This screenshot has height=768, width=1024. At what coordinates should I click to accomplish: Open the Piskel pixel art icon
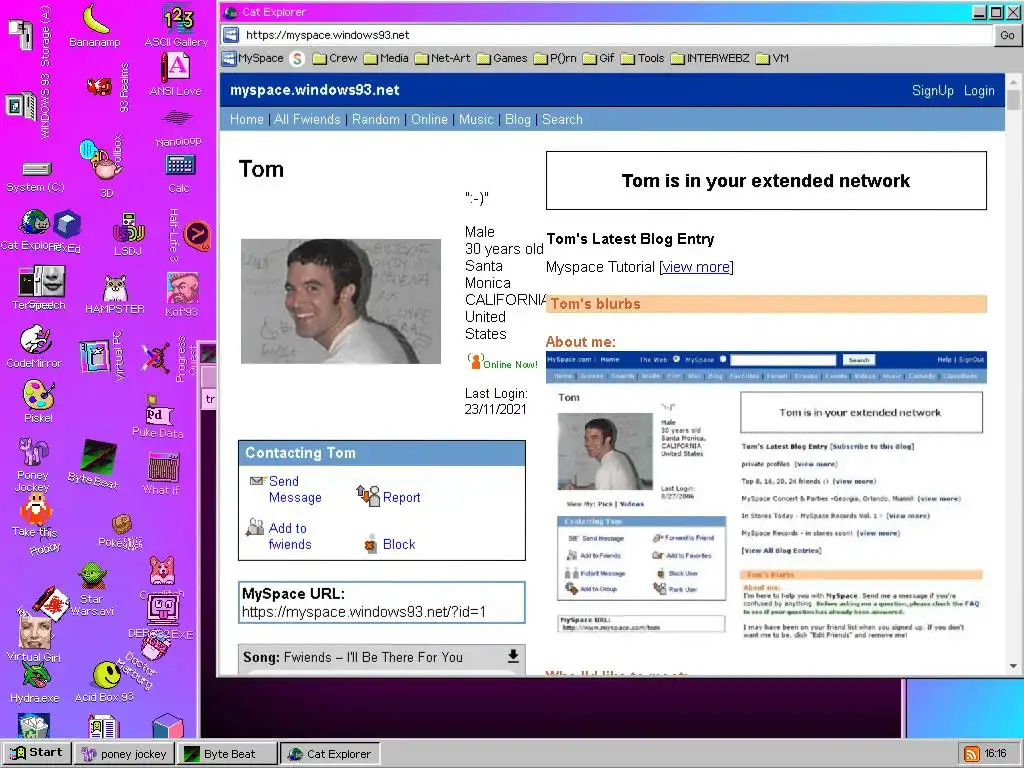tap(38, 401)
